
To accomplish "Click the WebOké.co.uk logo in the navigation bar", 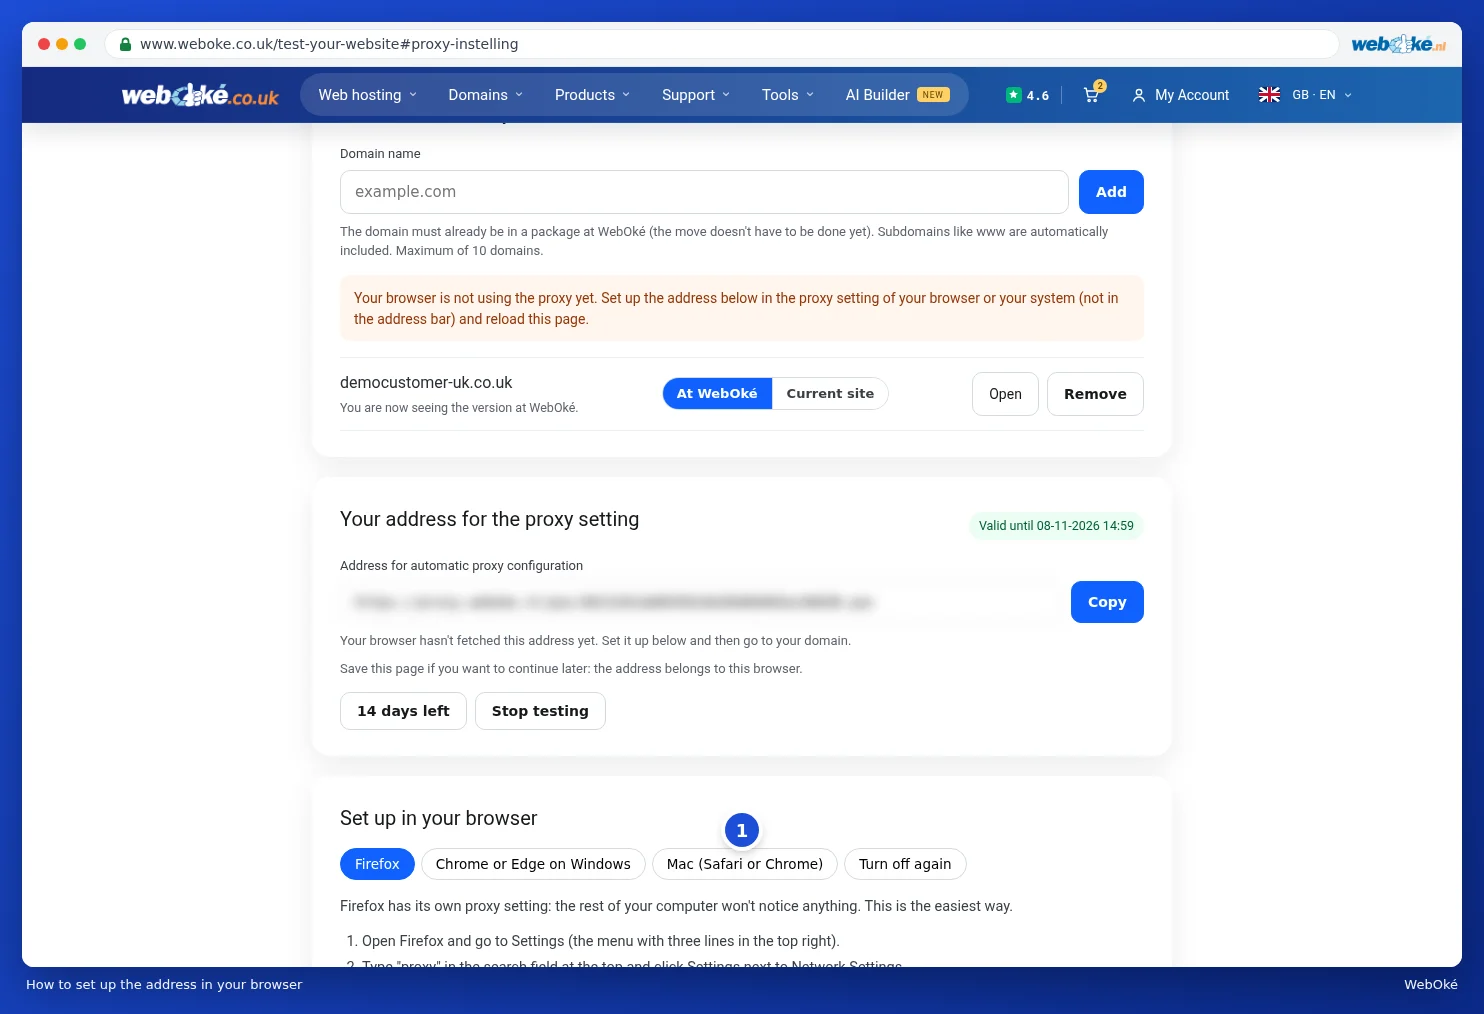I will [200, 95].
